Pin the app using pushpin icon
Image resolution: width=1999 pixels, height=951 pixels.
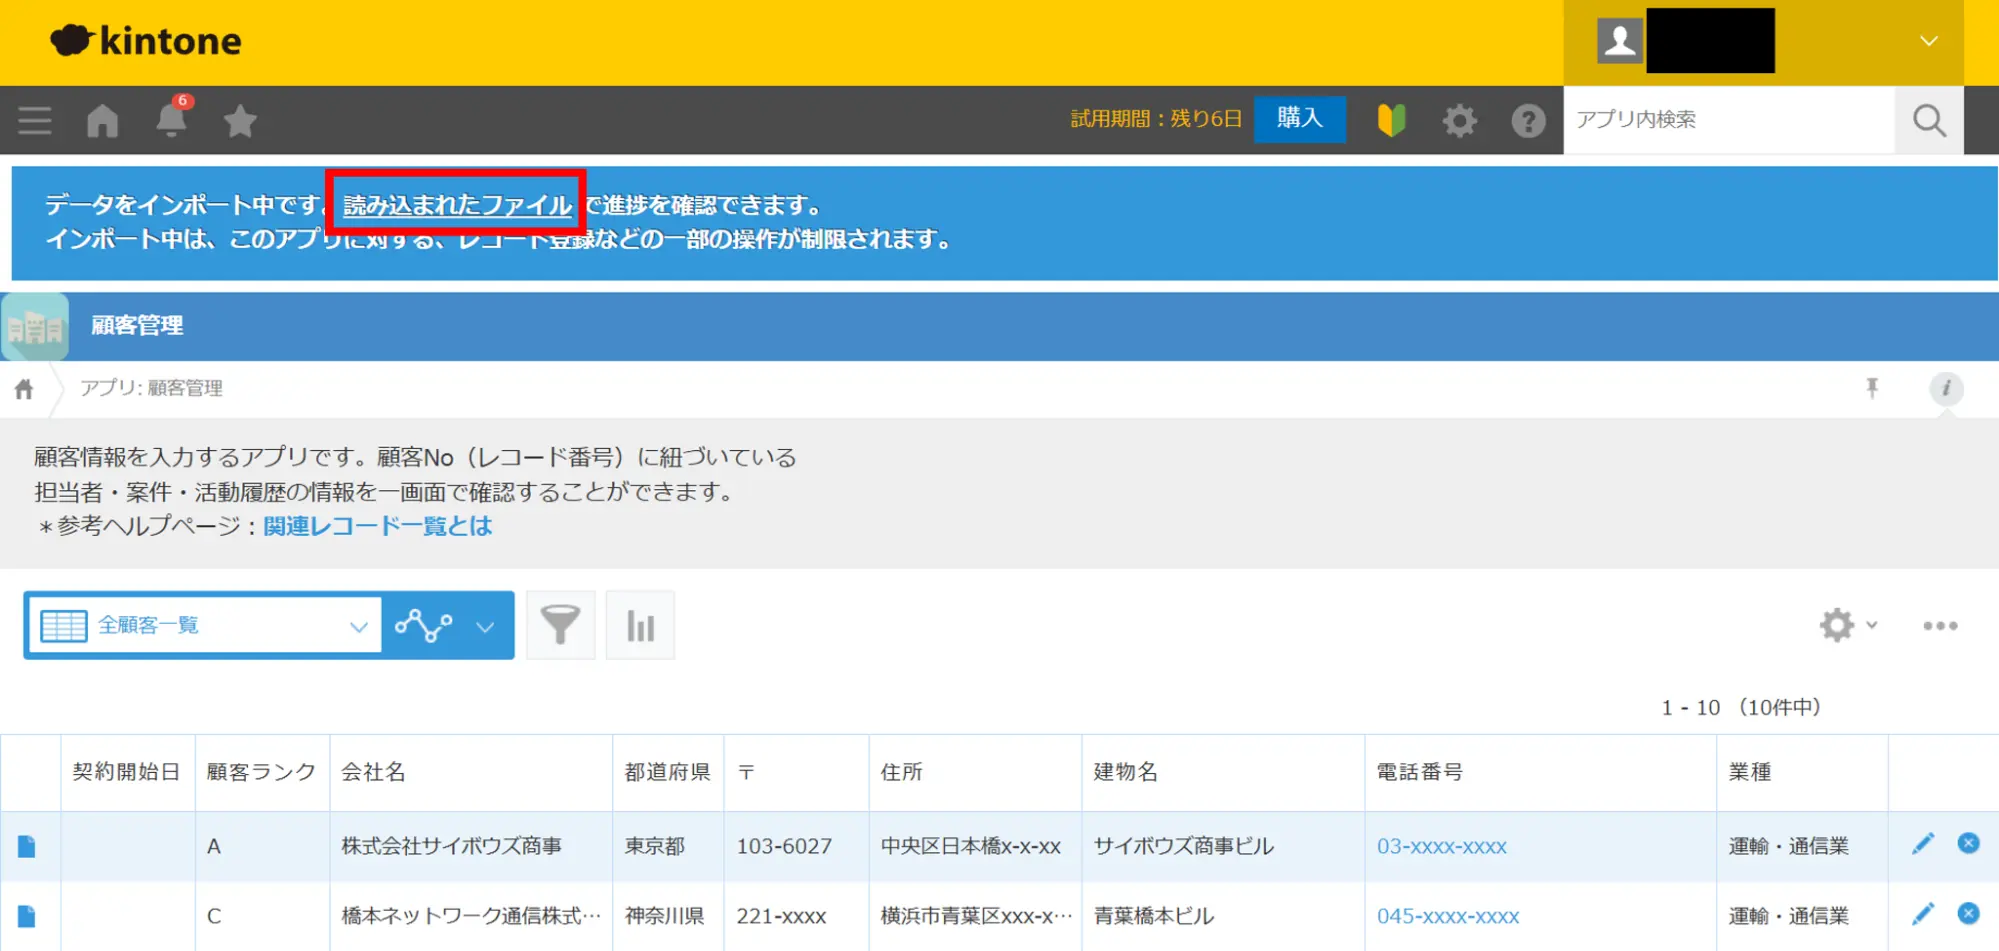point(1872,388)
